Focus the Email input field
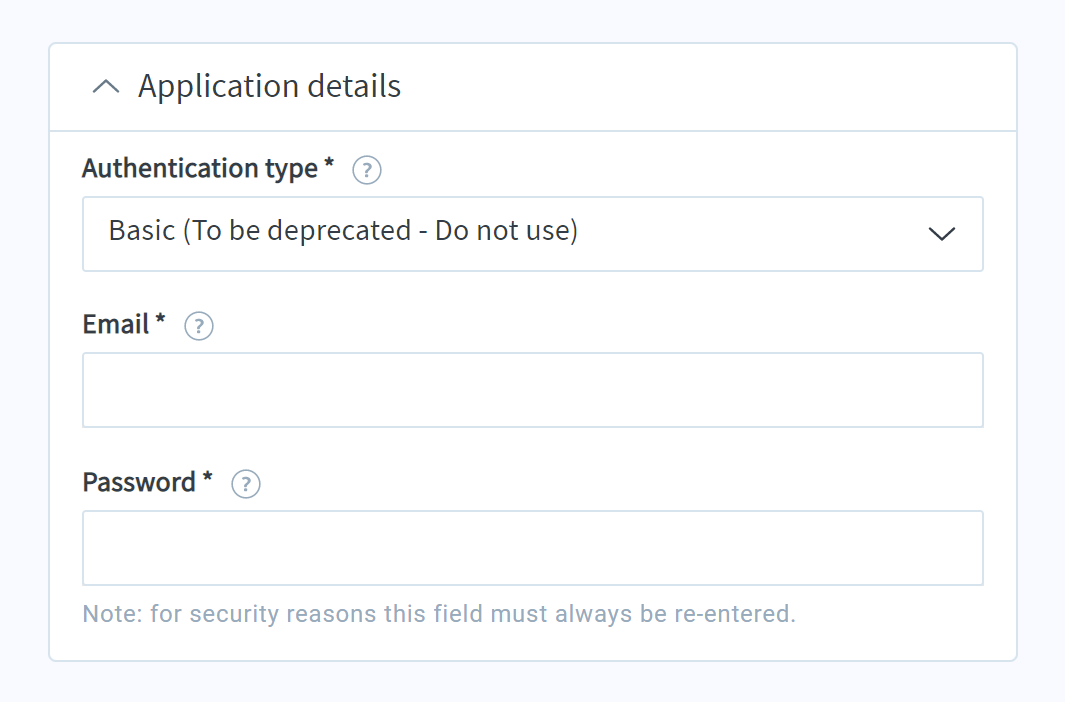 pyautogui.click(x=532, y=390)
